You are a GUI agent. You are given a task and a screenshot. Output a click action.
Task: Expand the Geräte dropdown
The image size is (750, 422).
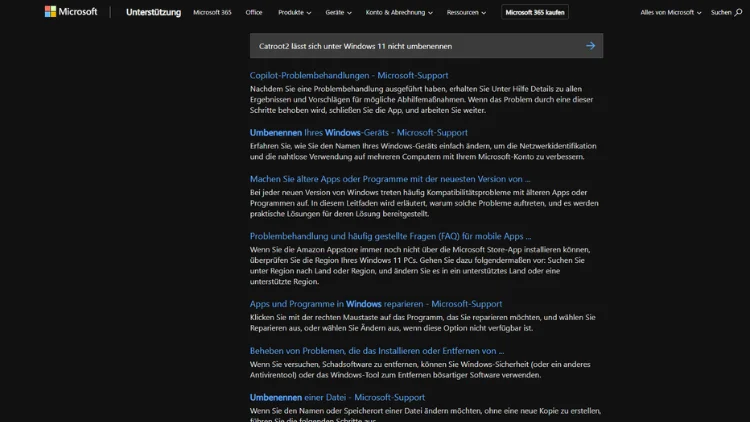click(338, 12)
